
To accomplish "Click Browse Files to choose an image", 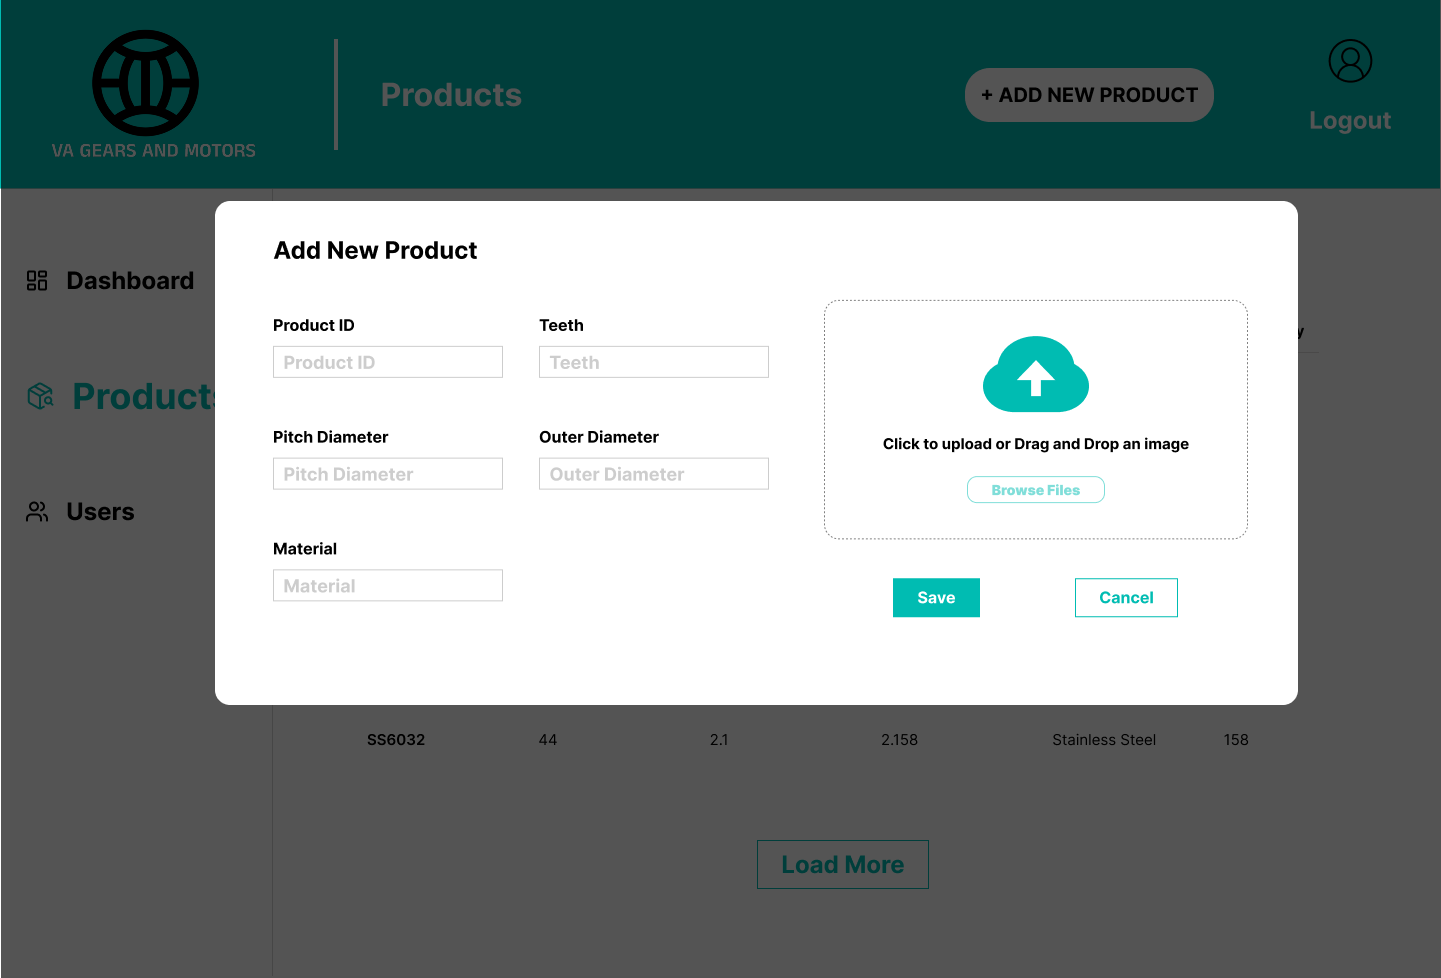I will pos(1035,490).
